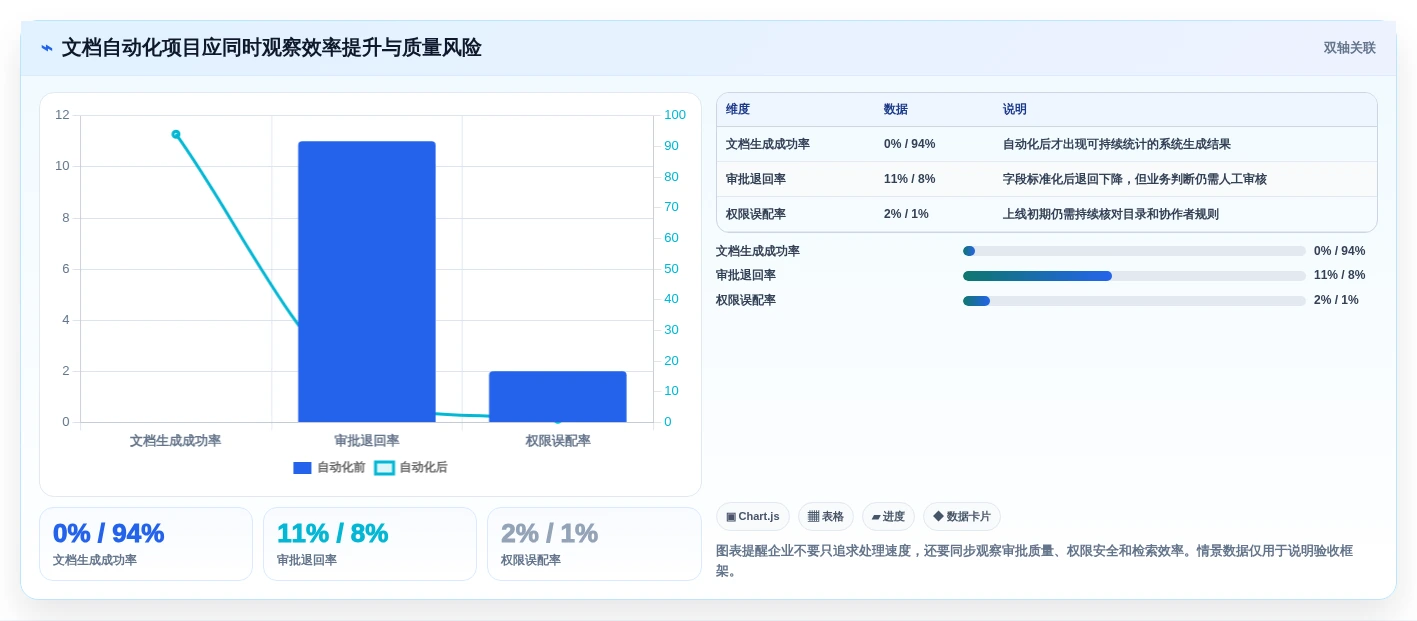Click the right axis value 100

coord(675,115)
